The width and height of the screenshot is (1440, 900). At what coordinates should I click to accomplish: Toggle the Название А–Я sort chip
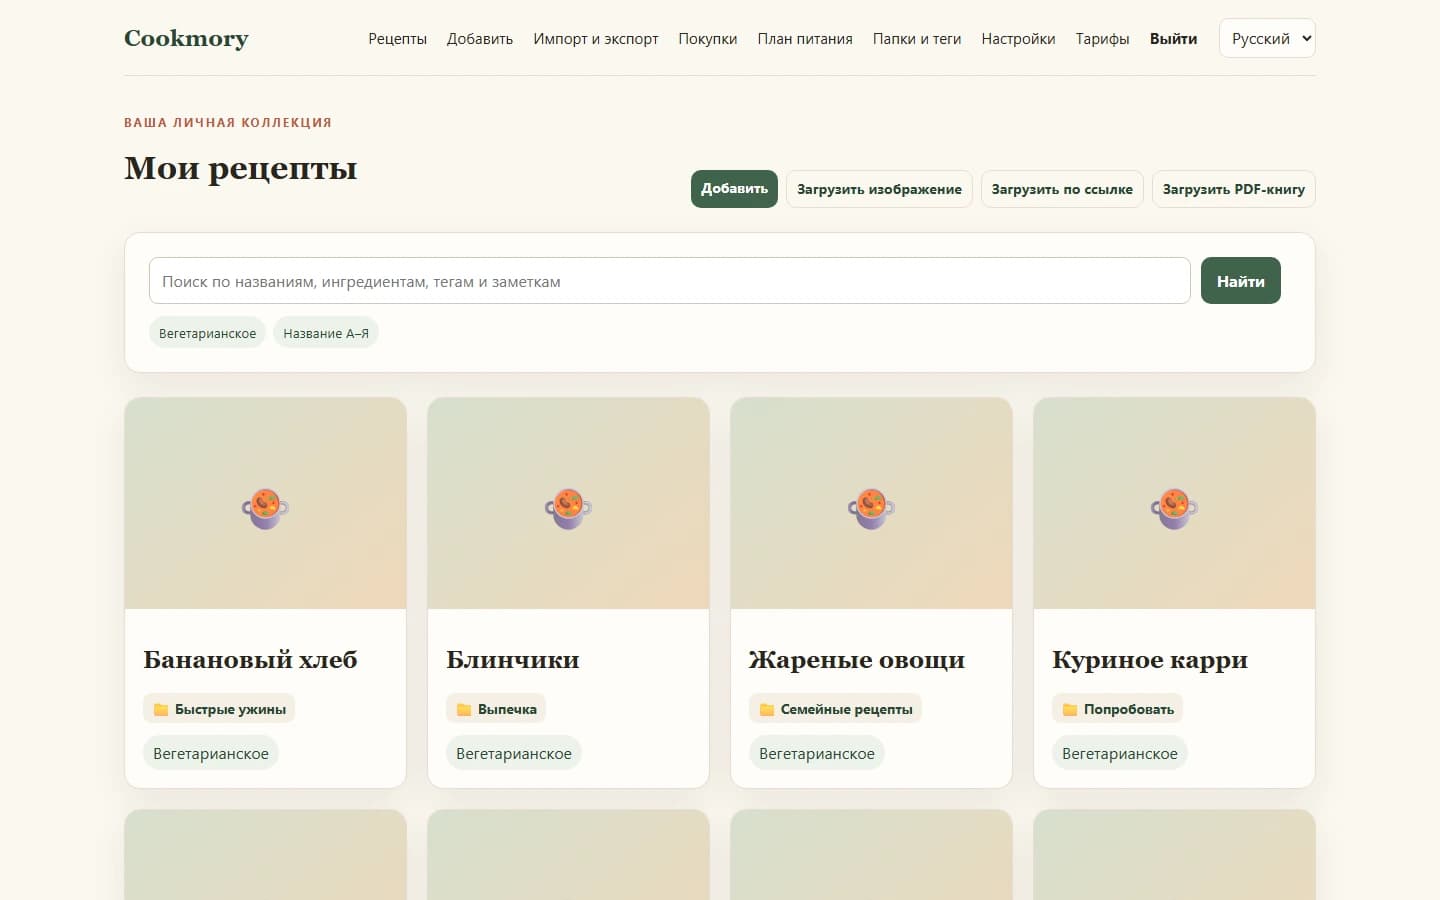pos(326,333)
